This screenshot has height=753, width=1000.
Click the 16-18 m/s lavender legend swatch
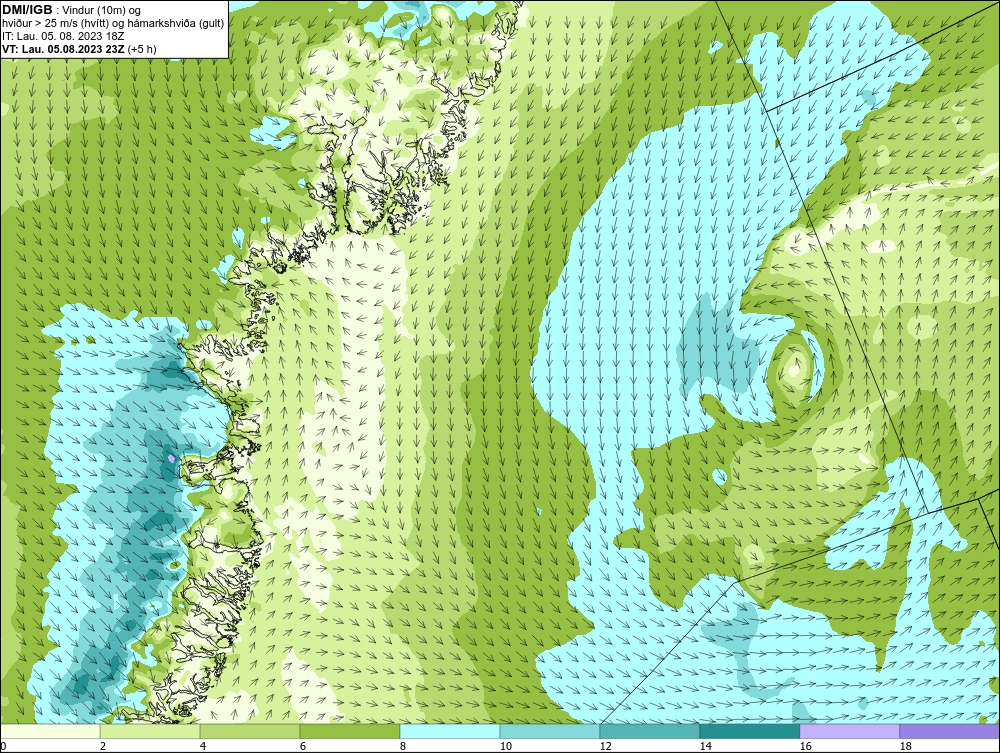tap(850, 731)
